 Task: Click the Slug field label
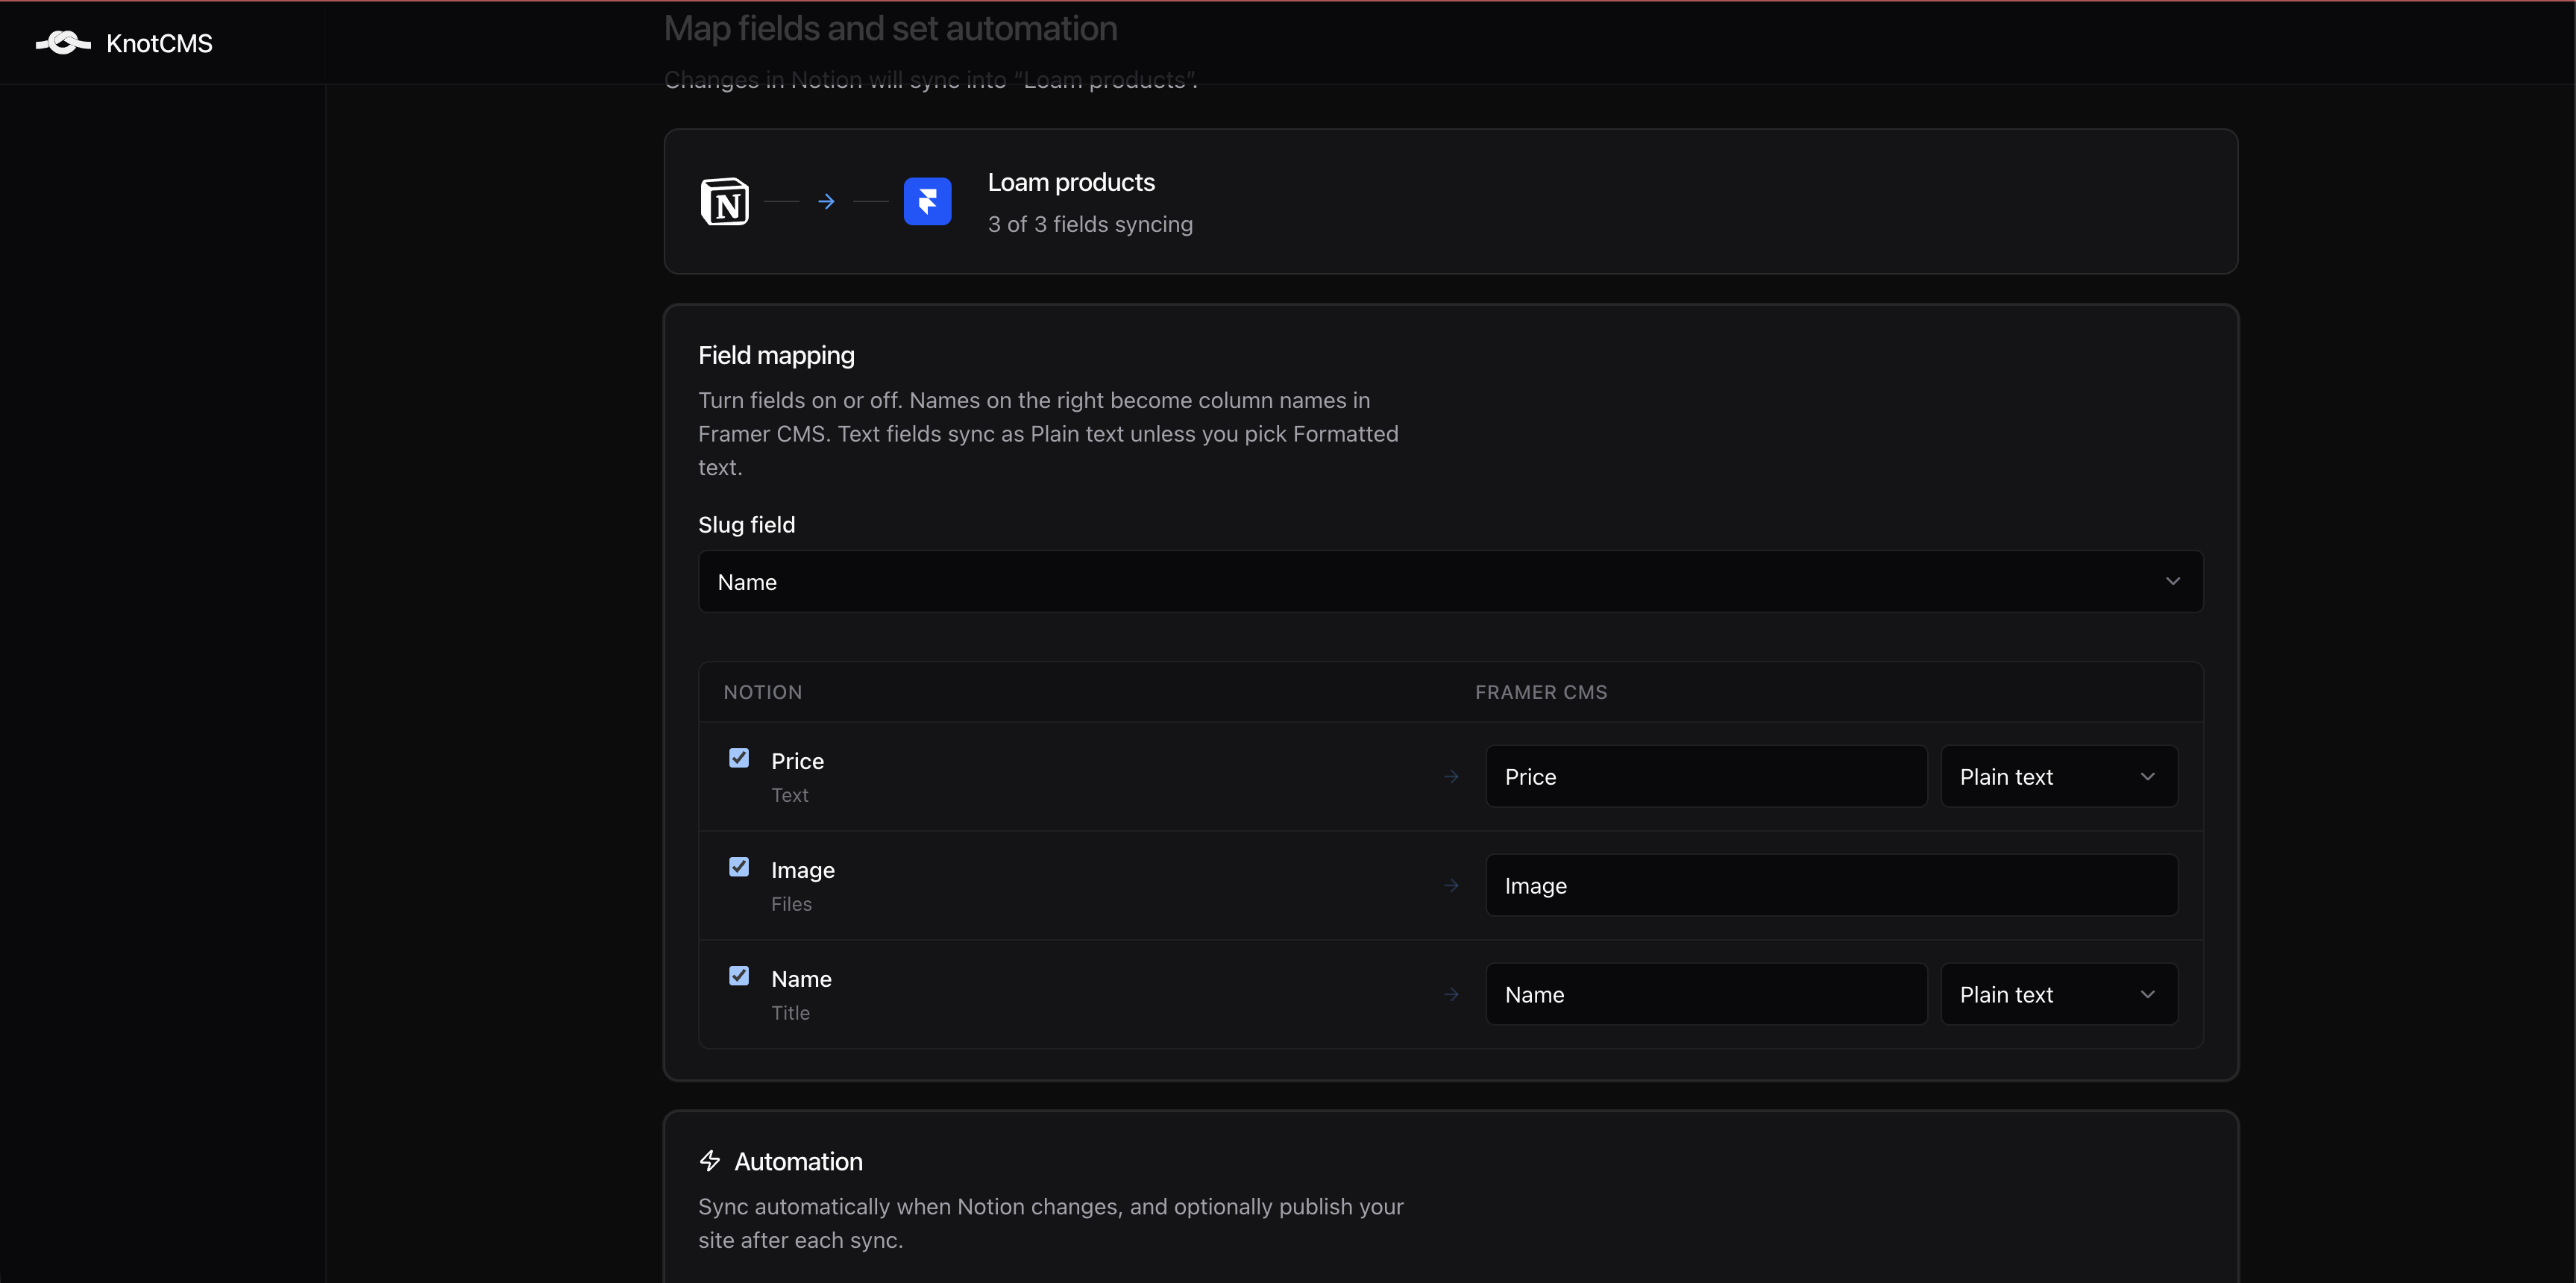[746, 525]
